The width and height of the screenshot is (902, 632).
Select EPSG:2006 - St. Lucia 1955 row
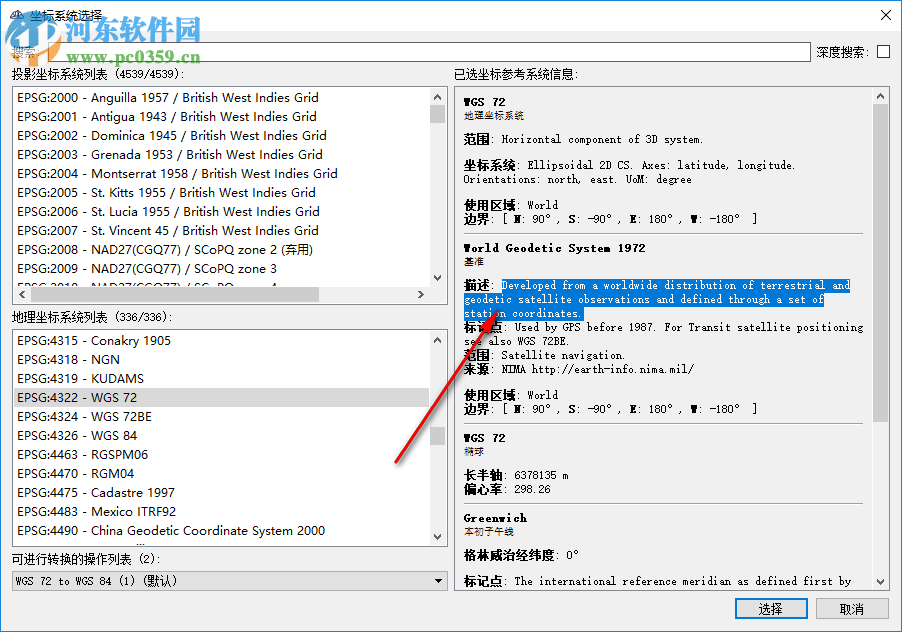pyautogui.click(x=221, y=212)
